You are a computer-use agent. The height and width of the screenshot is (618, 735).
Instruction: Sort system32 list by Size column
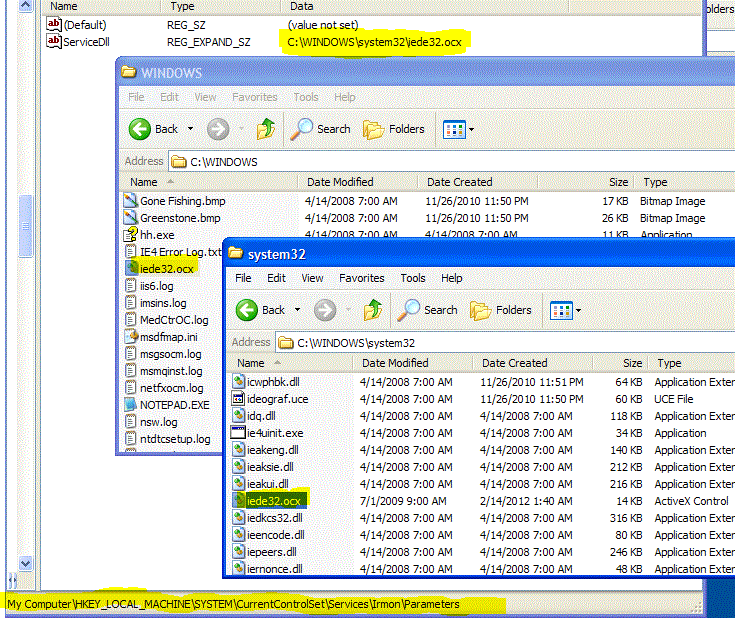point(621,363)
